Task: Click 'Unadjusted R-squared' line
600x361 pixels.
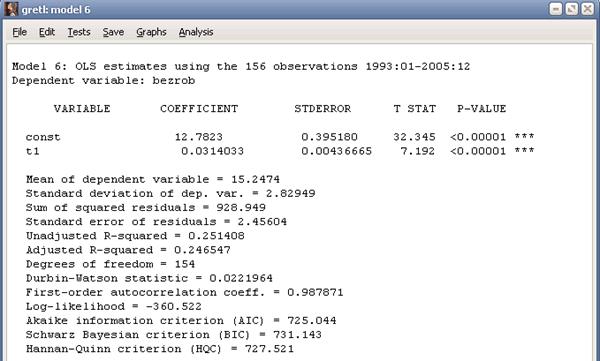Action: [x=135, y=236]
